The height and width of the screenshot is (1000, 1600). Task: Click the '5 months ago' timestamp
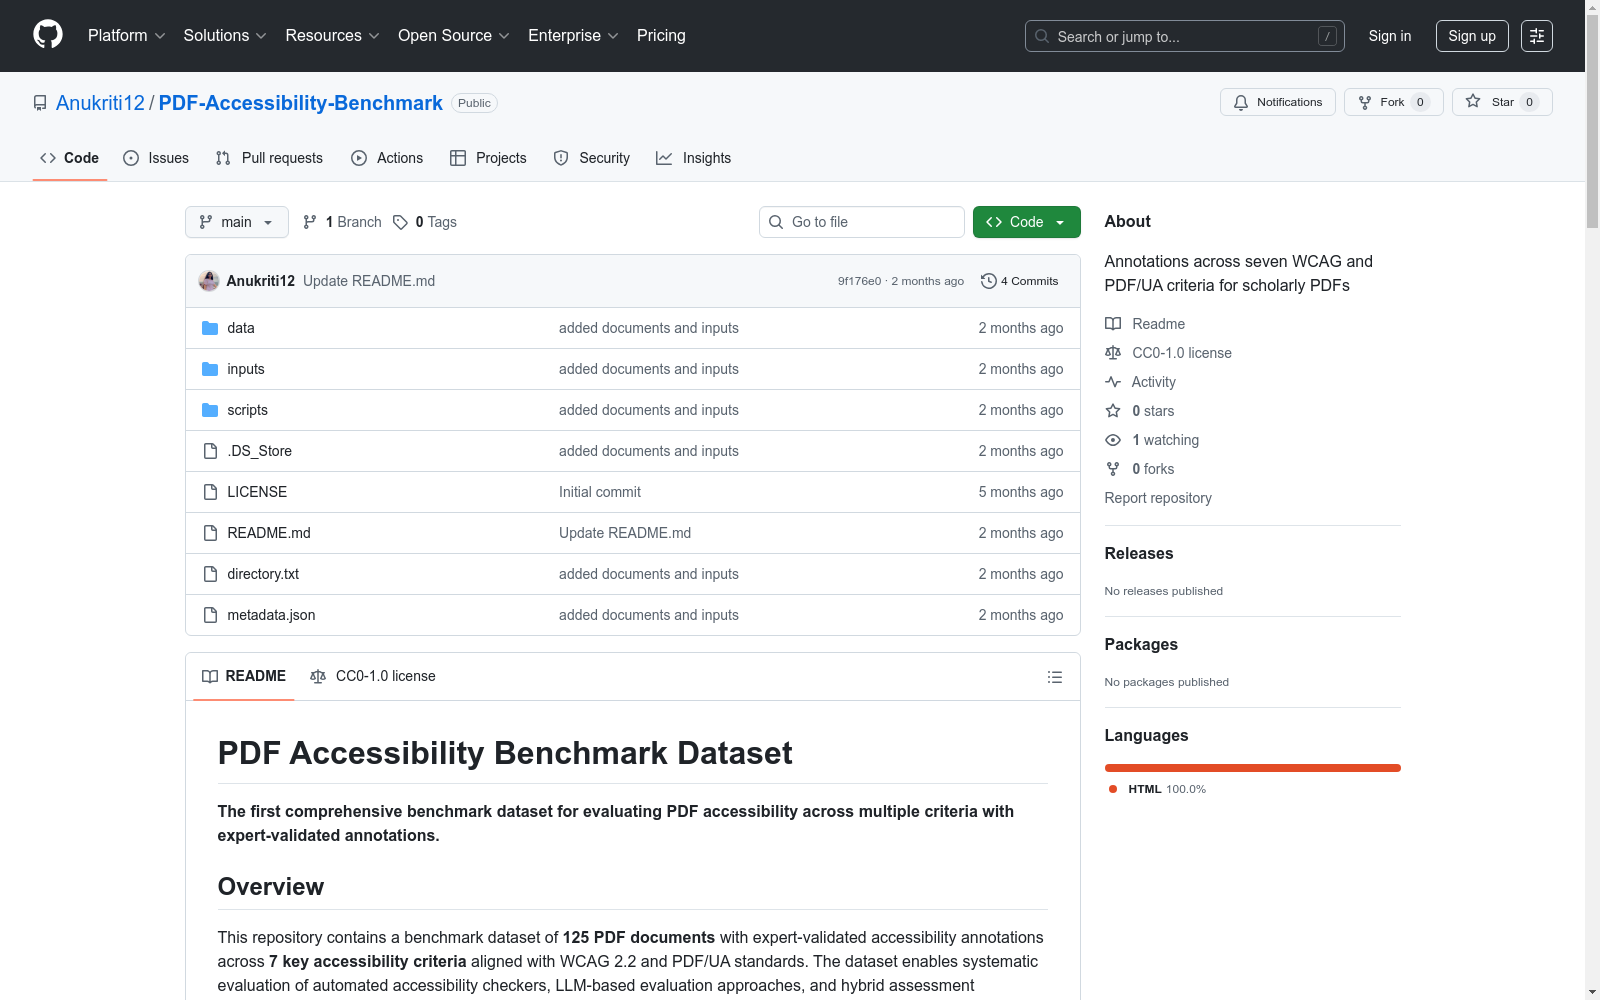click(x=1021, y=492)
